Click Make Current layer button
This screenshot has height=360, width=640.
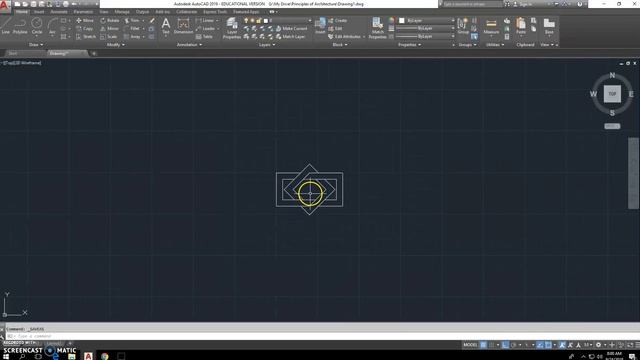(x=291, y=29)
